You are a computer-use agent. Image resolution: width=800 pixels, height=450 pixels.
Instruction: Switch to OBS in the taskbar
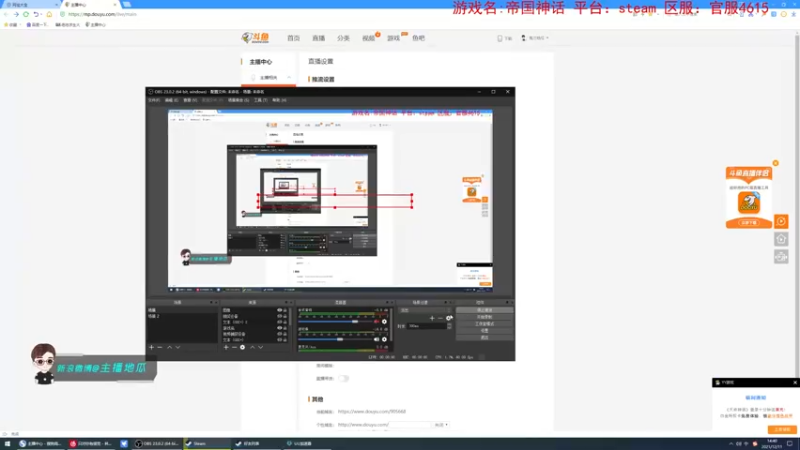tap(157, 444)
